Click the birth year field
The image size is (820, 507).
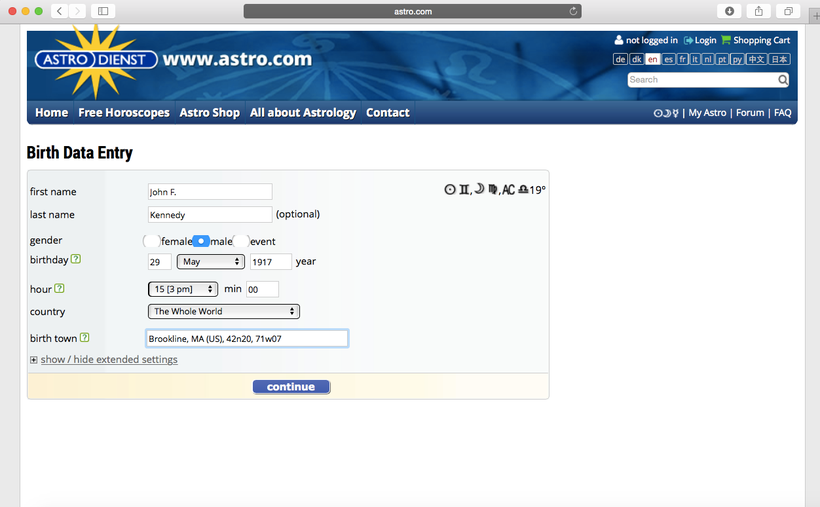click(x=270, y=262)
